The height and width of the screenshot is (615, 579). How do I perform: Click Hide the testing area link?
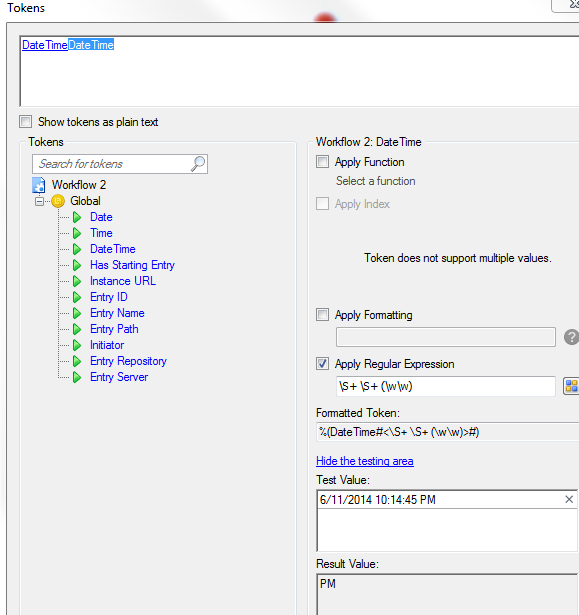(365, 461)
